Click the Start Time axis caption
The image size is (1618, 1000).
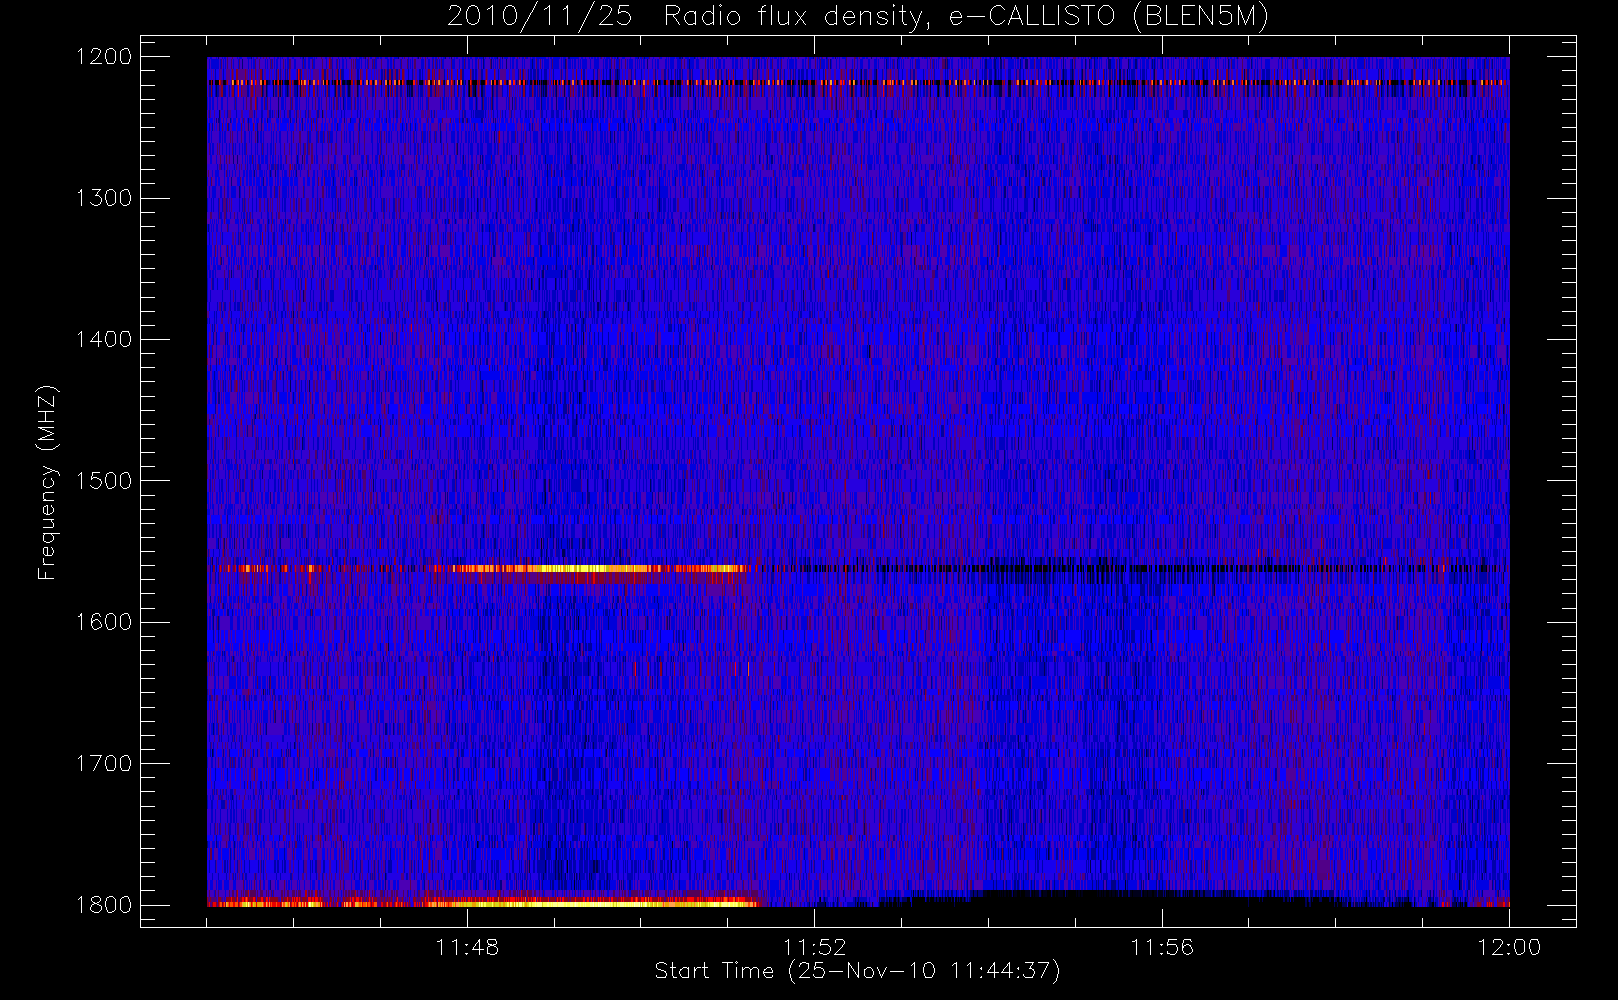point(857,971)
